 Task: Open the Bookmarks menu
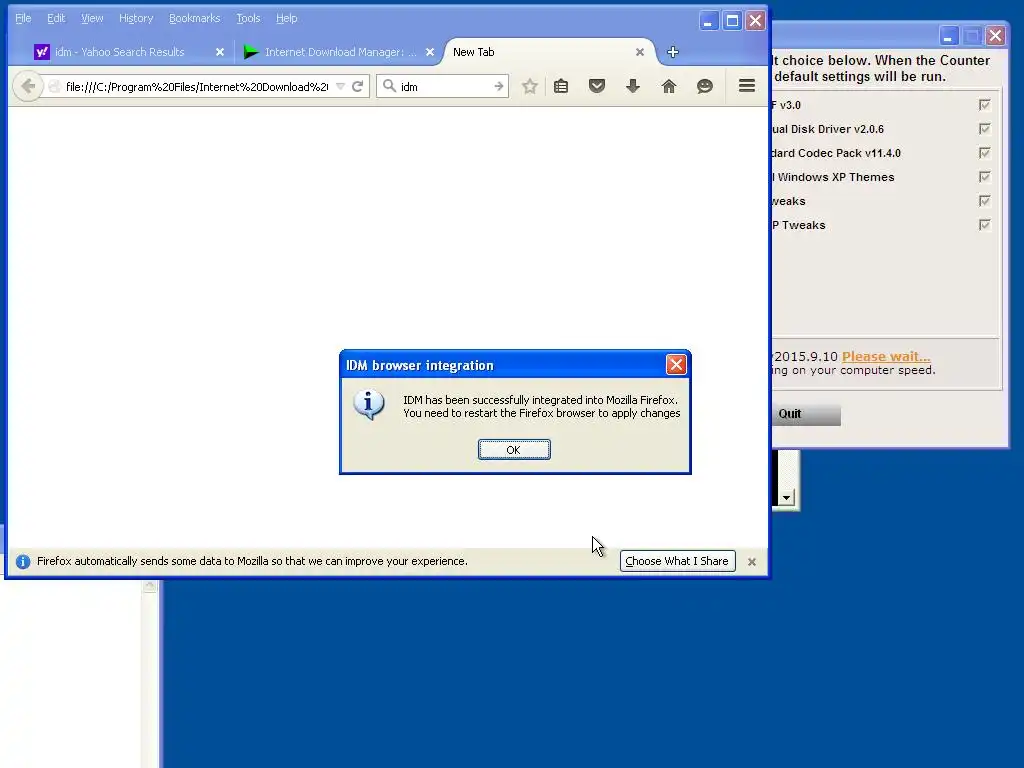[x=195, y=18]
